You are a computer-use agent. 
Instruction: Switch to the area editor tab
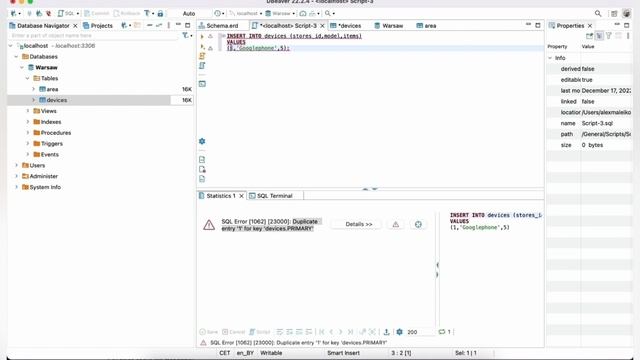427,25
